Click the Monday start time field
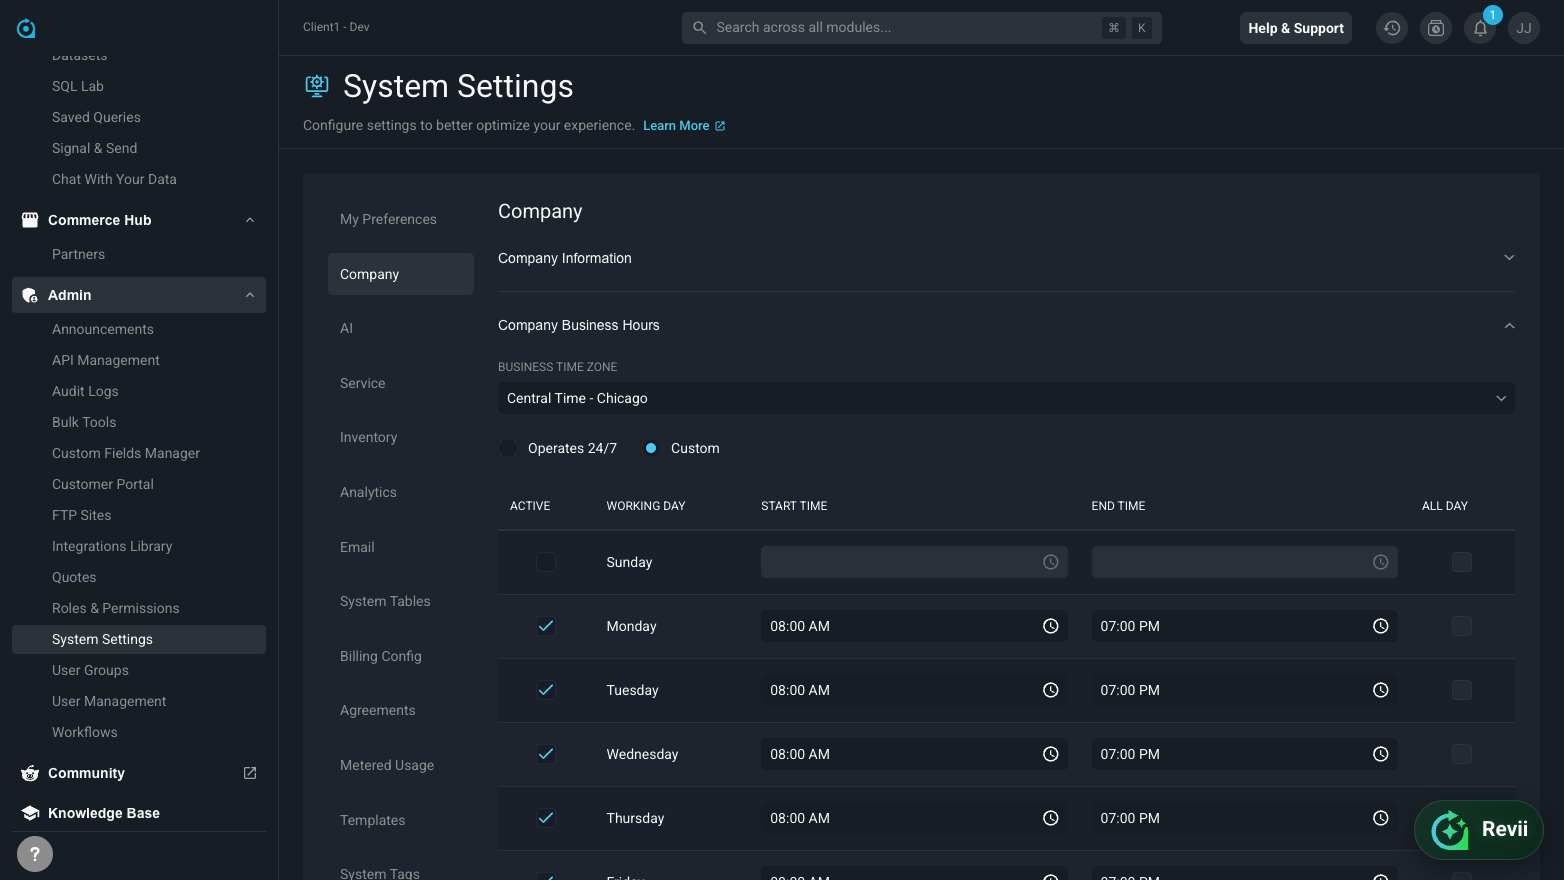The width and height of the screenshot is (1564, 880). pos(914,626)
